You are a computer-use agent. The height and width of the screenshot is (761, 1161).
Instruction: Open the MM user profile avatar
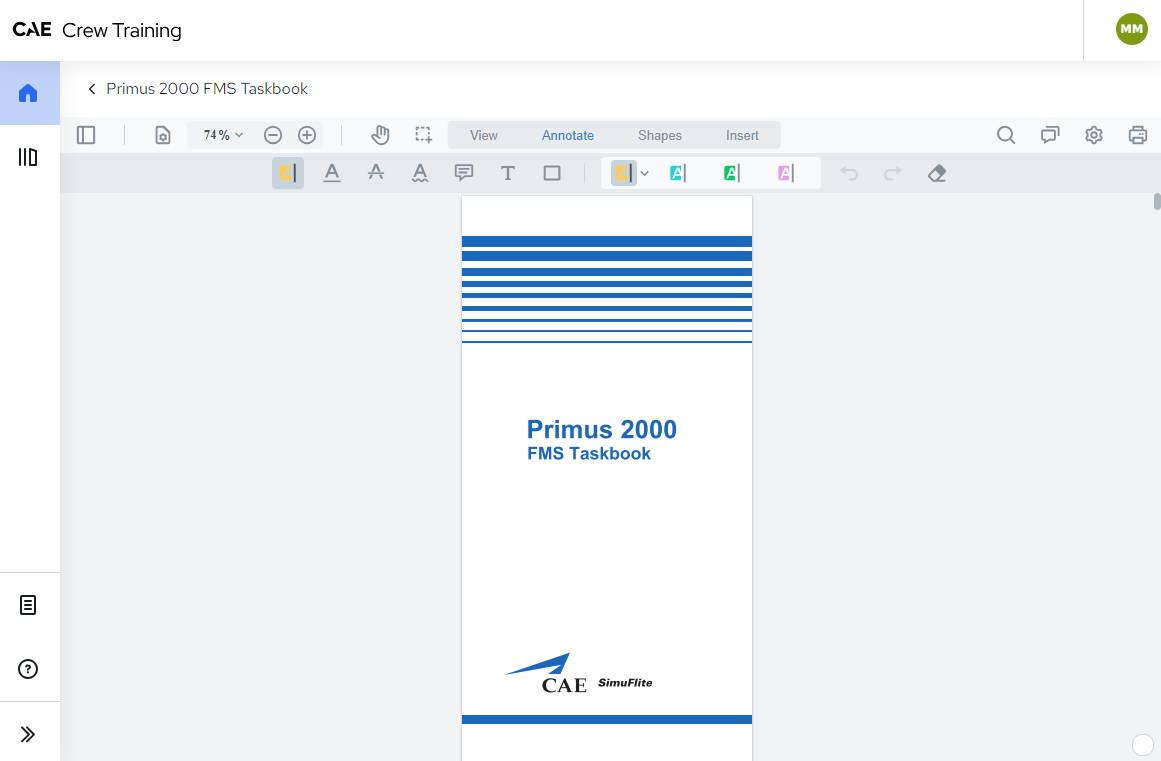tap(1131, 29)
